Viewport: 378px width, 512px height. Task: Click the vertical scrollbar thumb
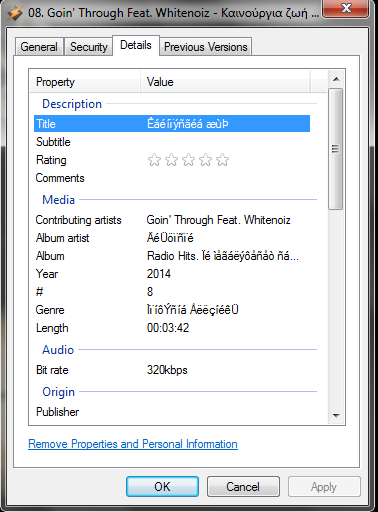click(x=336, y=149)
